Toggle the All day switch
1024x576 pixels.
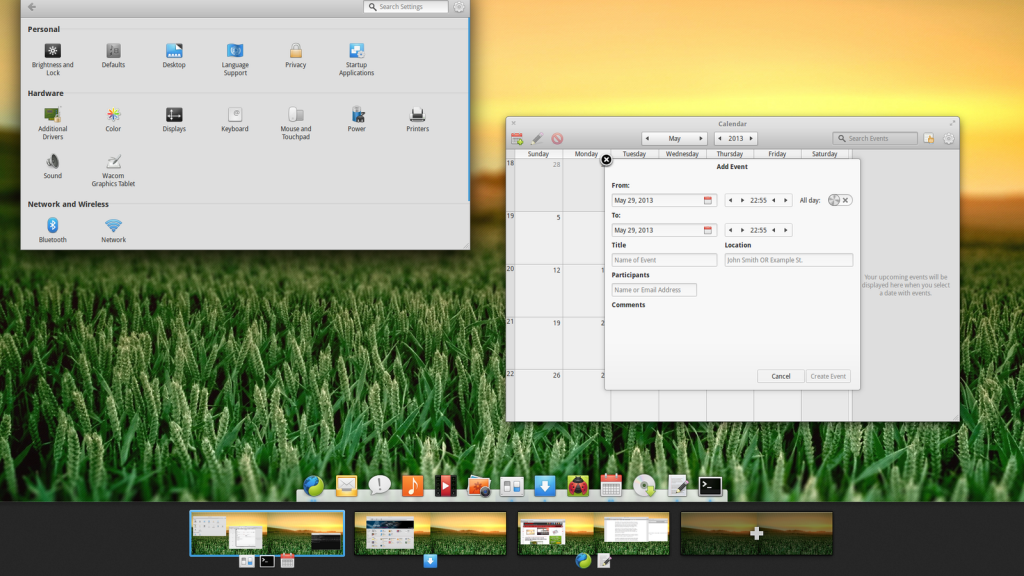(840, 200)
